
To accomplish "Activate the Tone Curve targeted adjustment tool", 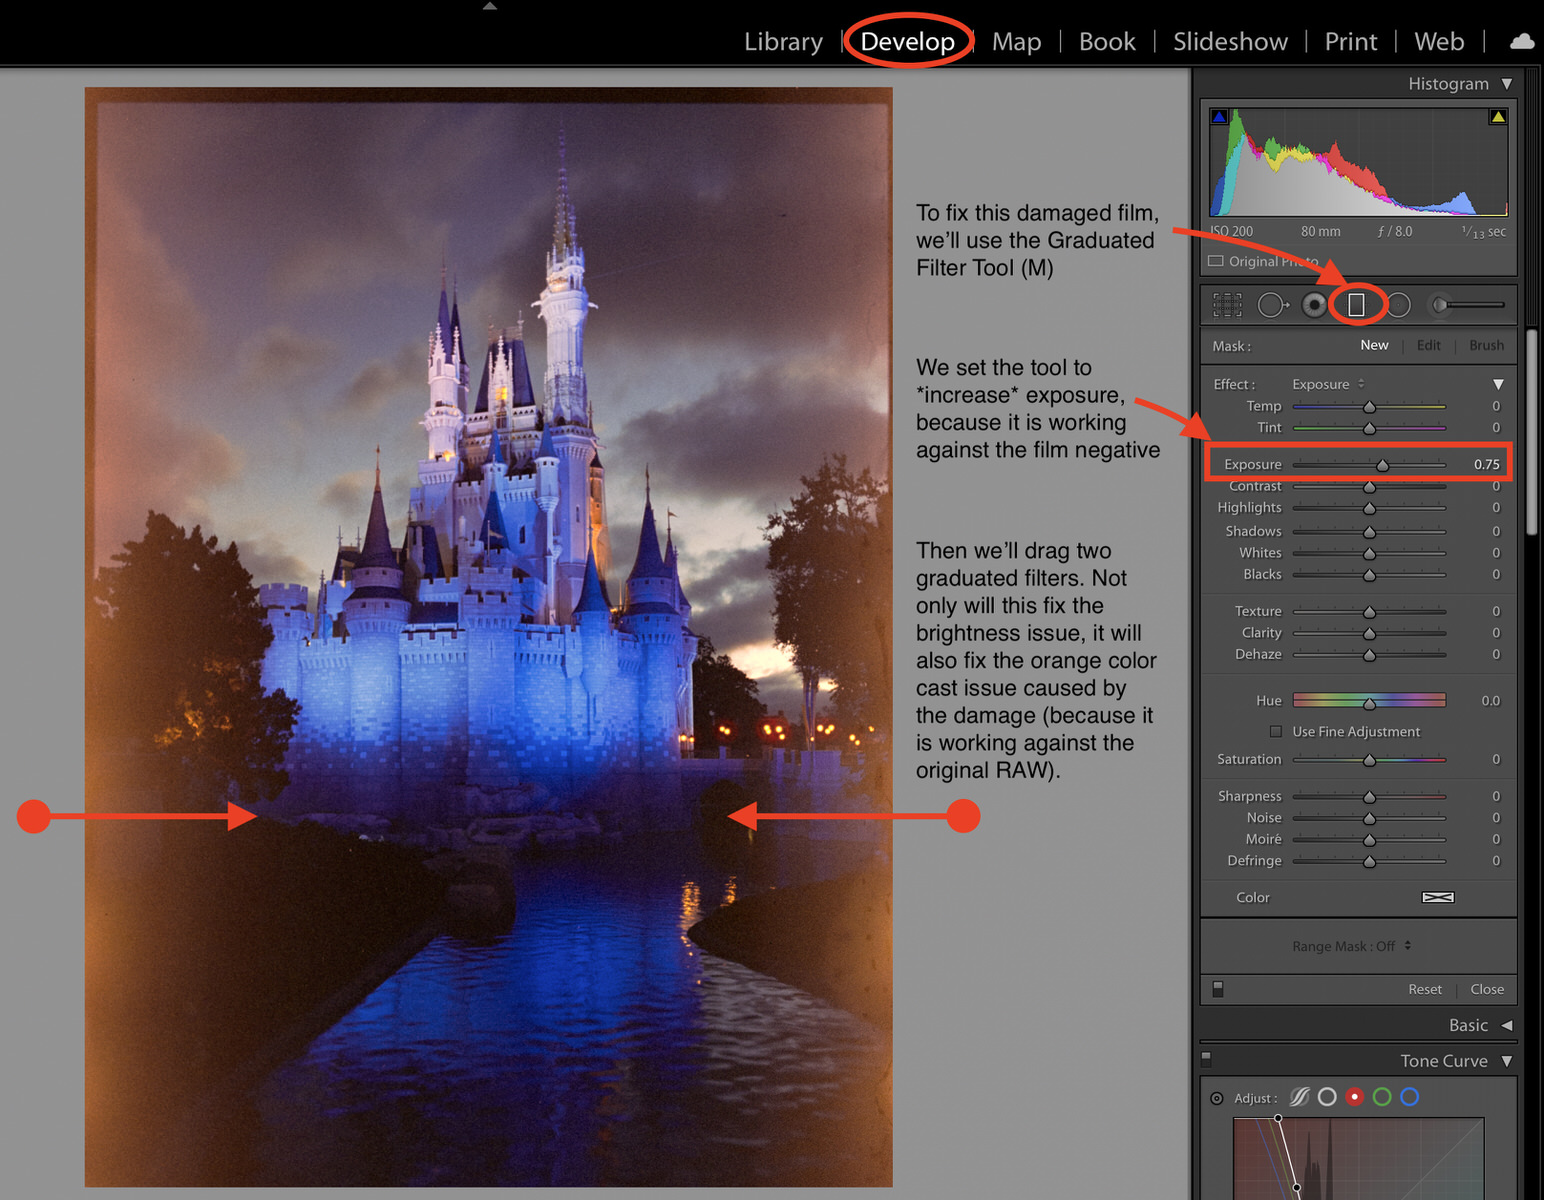I will 1217,1098.
